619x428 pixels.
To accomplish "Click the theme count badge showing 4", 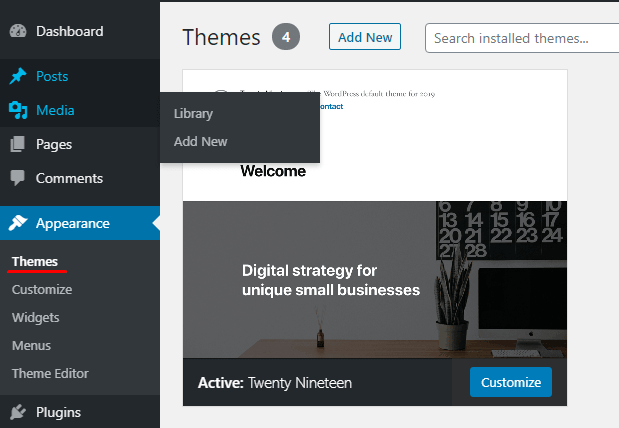I will [x=286, y=37].
